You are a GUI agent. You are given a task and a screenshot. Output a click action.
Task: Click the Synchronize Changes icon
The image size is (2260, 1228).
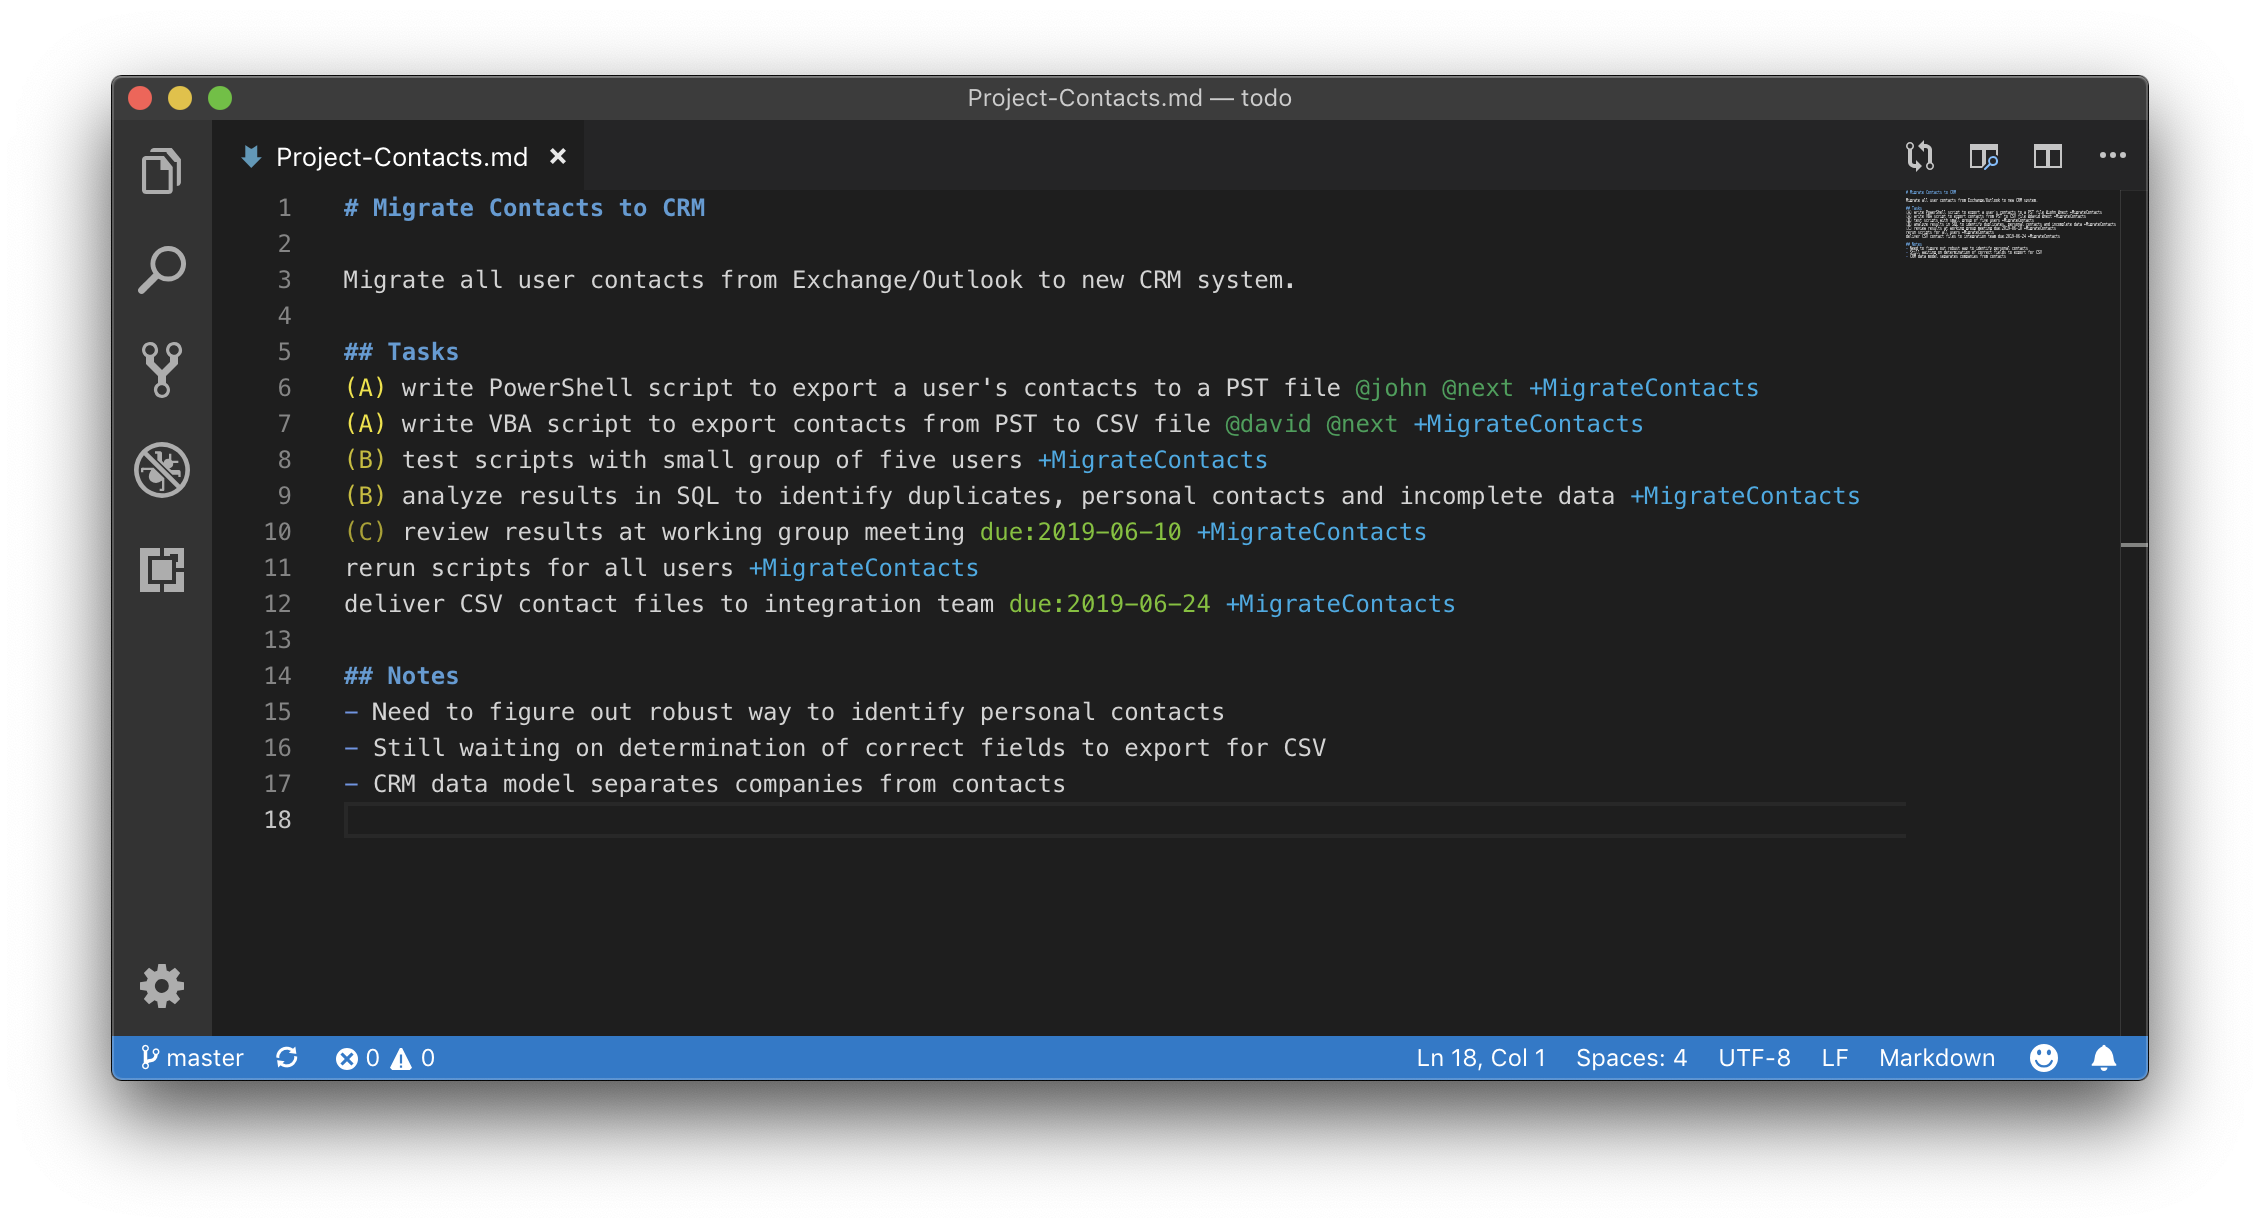click(287, 1058)
